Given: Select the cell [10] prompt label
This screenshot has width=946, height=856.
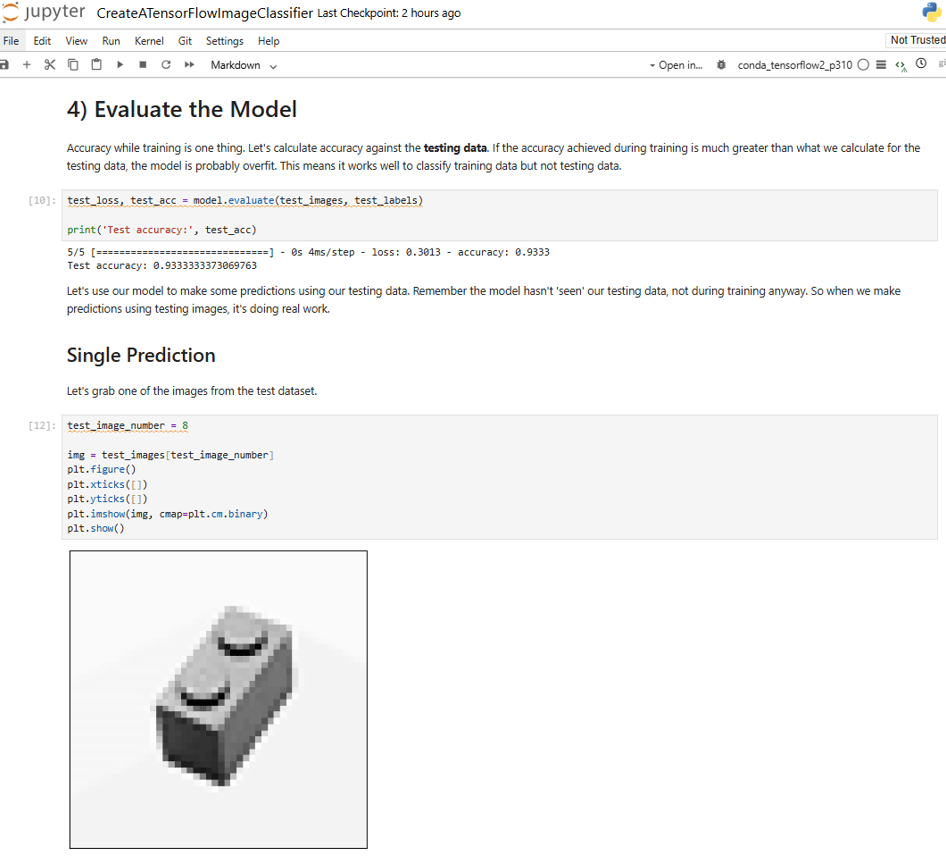Looking at the screenshot, I should click(42, 200).
